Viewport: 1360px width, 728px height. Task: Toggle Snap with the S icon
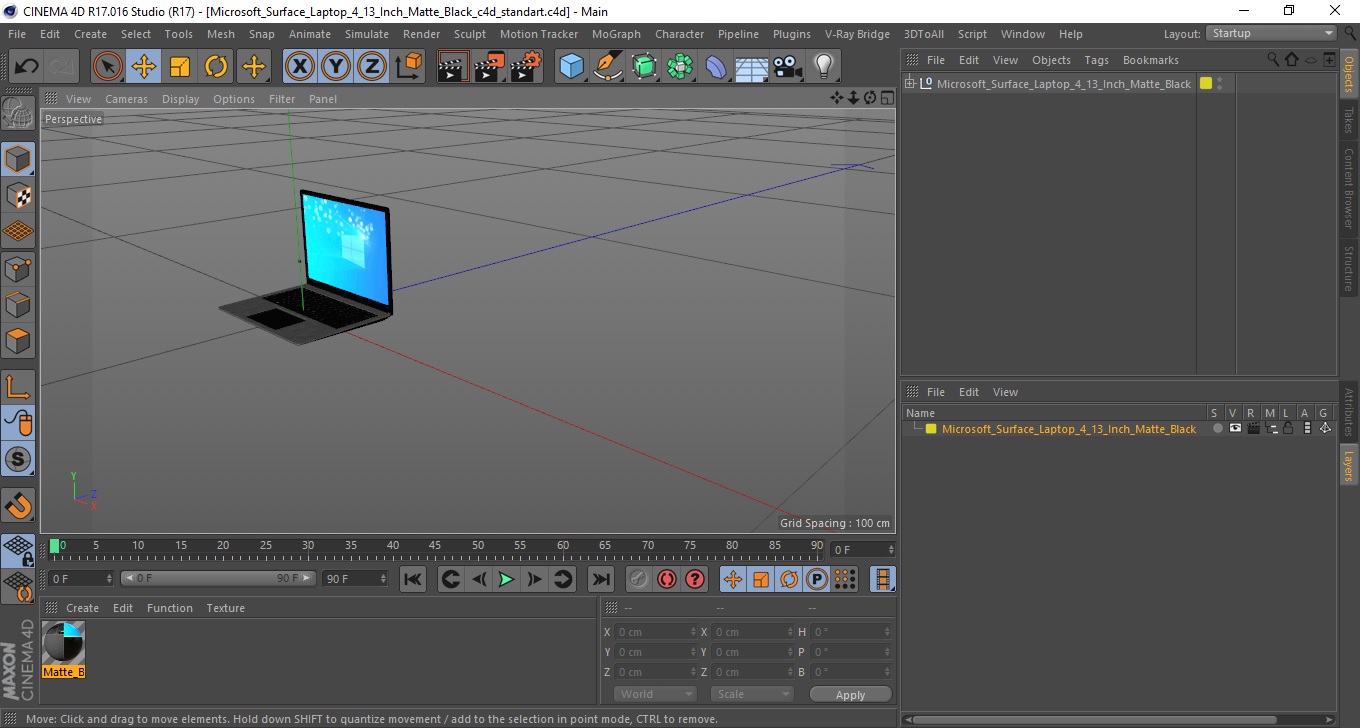pyautogui.click(x=18, y=459)
